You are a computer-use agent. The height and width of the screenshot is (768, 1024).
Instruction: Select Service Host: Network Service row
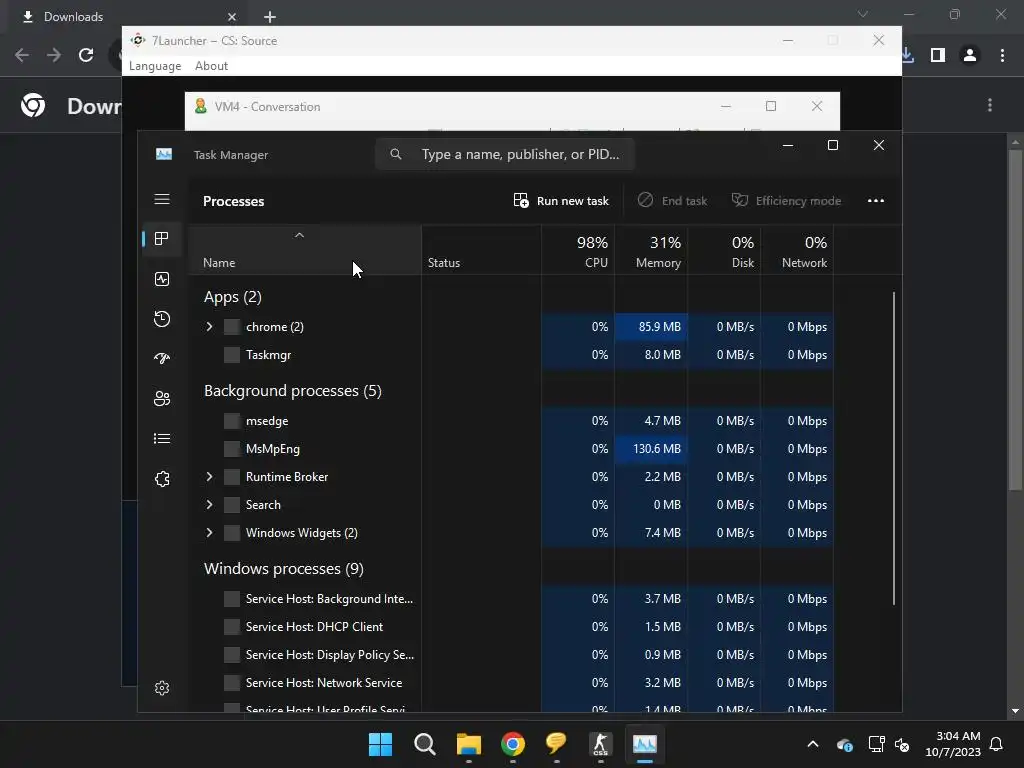click(511, 682)
